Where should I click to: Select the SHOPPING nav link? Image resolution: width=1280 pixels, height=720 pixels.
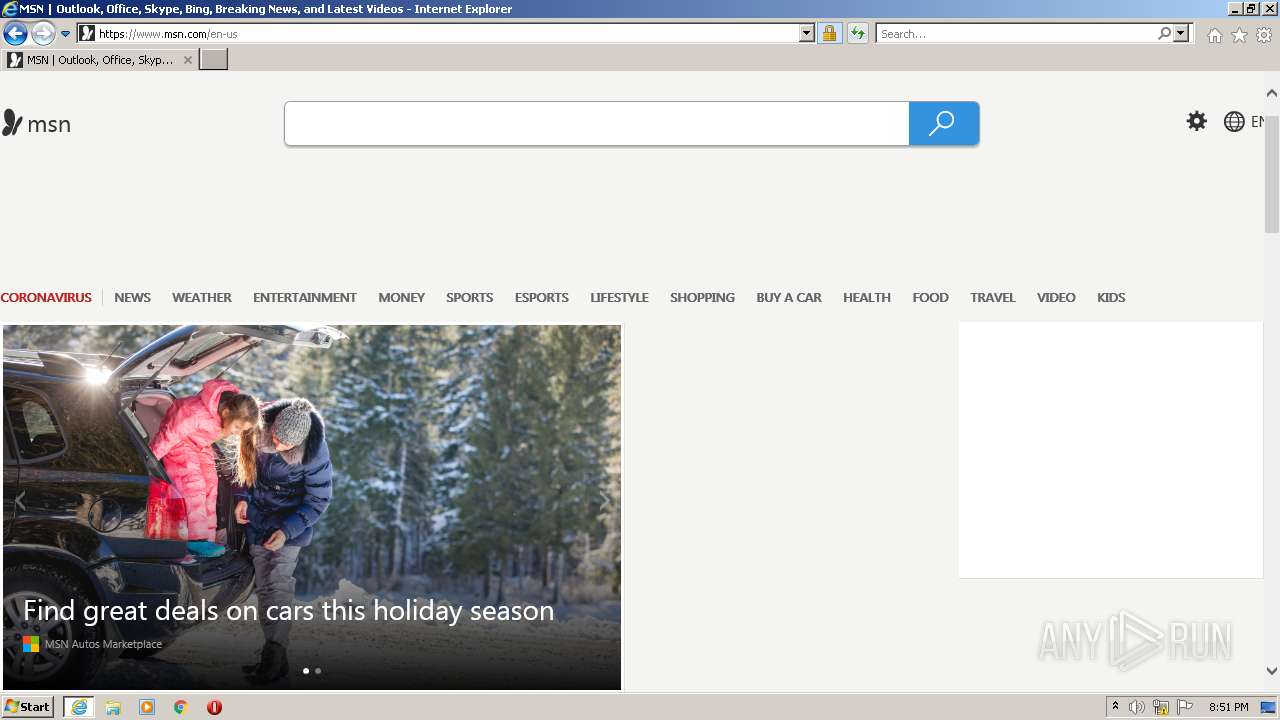click(702, 297)
